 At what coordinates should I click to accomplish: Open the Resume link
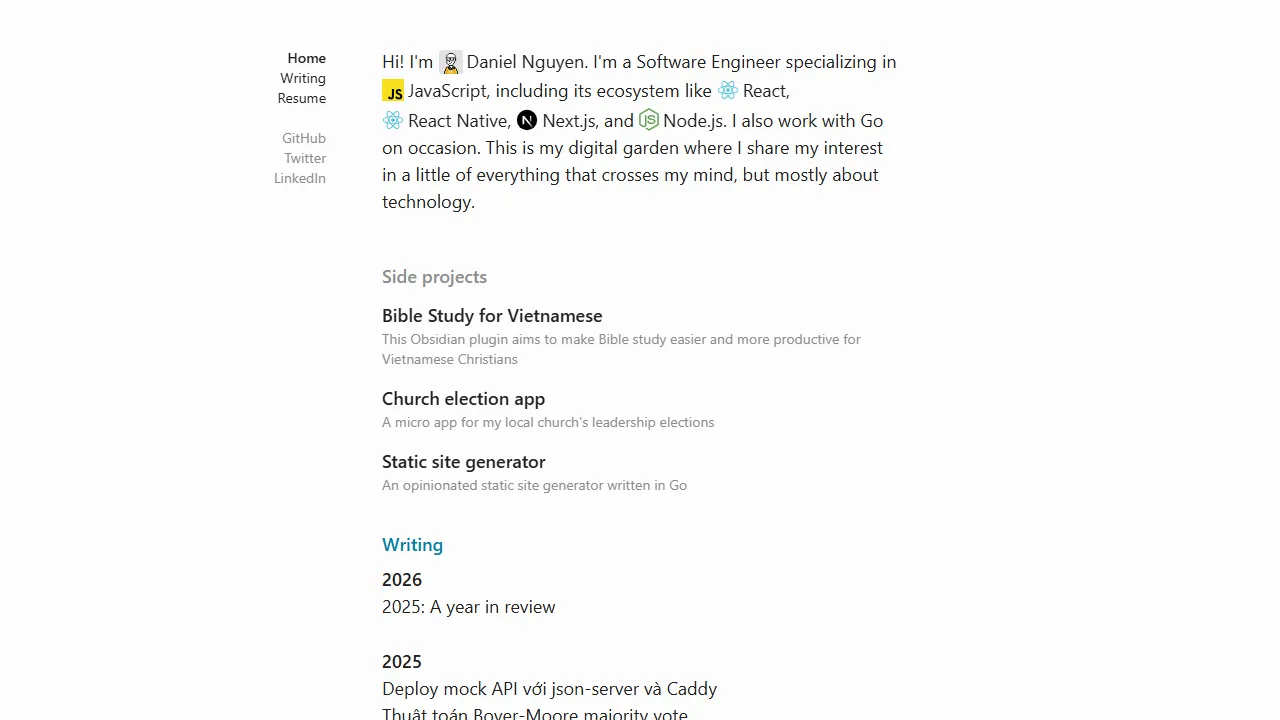pos(302,98)
